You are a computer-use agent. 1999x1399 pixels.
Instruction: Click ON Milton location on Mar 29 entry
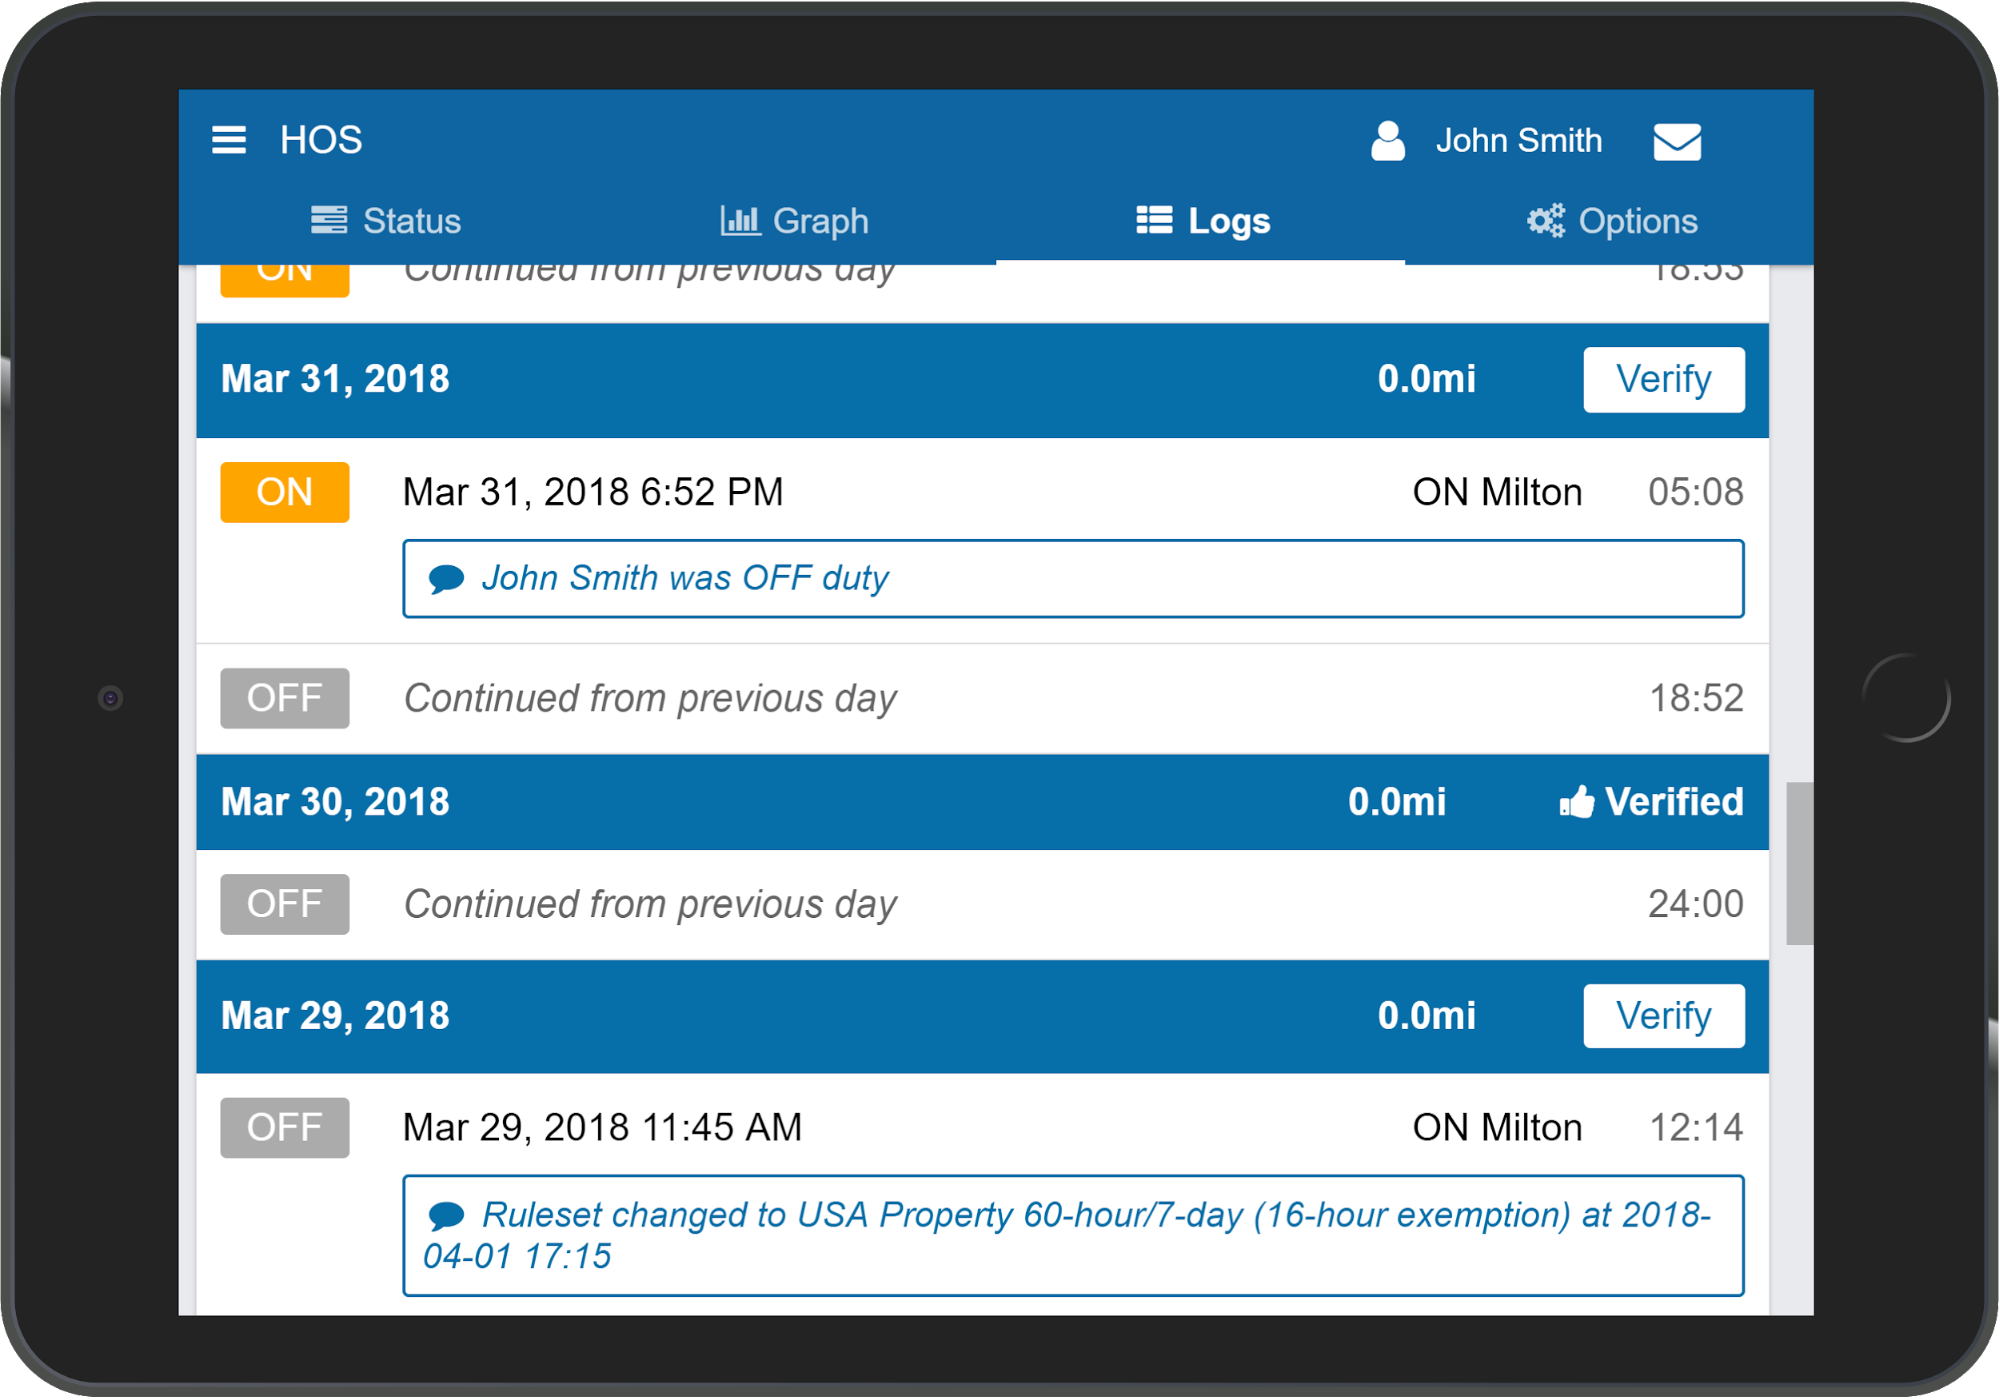[x=1497, y=1128]
